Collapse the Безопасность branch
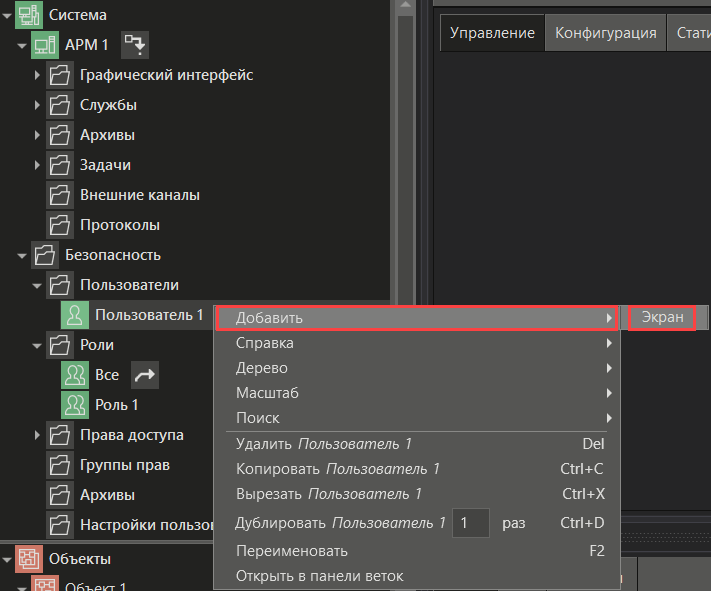This screenshot has height=591, width=711. point(22,255)
